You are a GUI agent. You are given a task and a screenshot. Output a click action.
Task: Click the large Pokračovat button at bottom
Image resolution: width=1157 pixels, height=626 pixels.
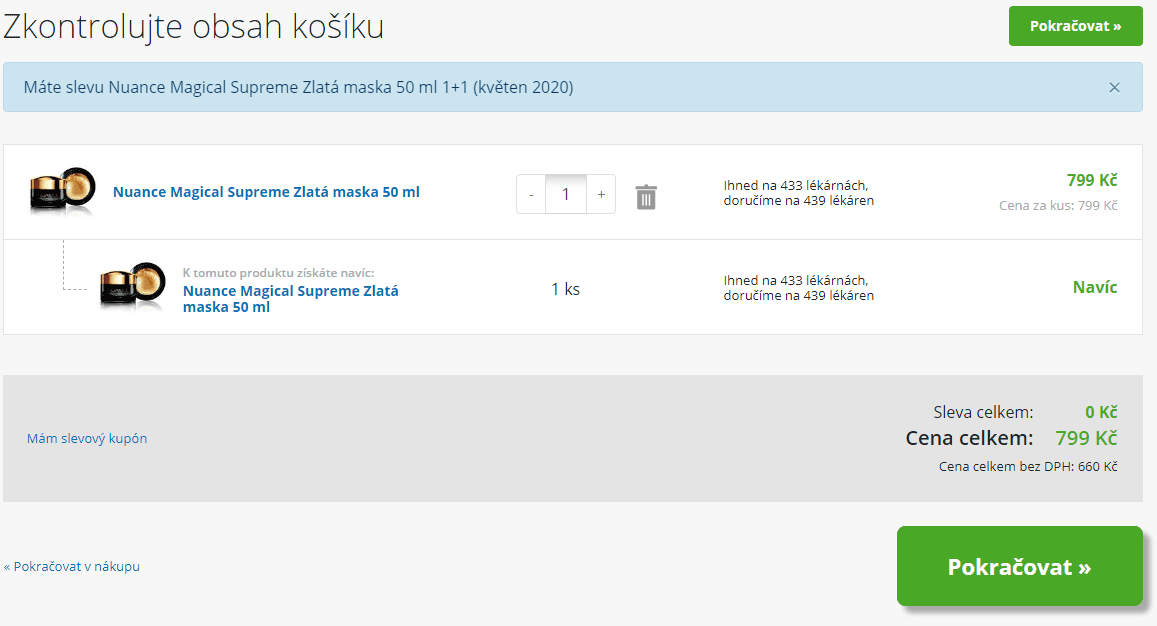(x=1019, y=566)
